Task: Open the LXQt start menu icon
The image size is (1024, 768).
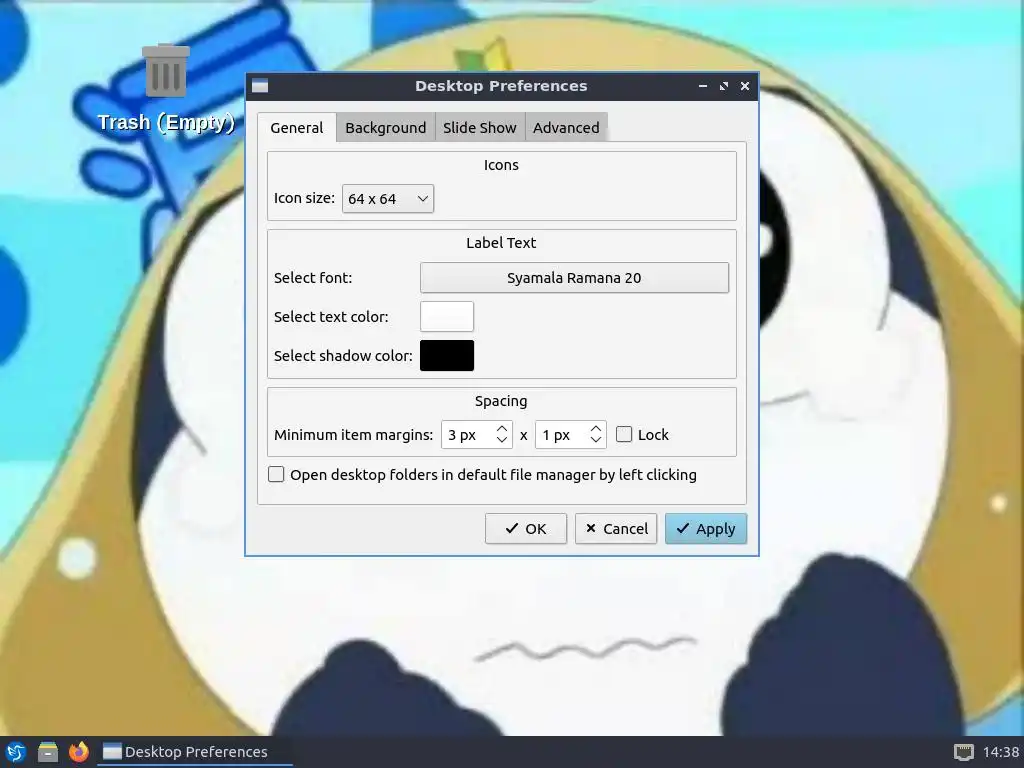Action: (16, 752)
